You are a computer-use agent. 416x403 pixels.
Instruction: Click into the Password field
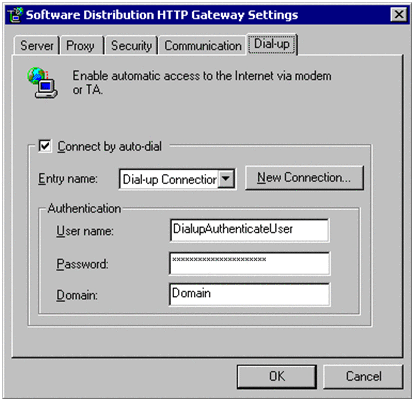[249, 263]
